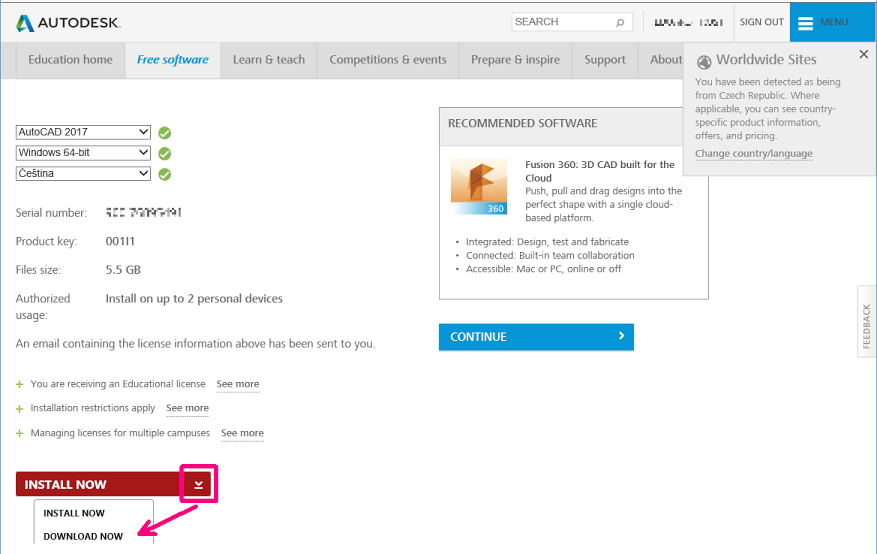Click the SIGN OUT link
Viewport: 877px width, 554px height.
click(762, 22)
